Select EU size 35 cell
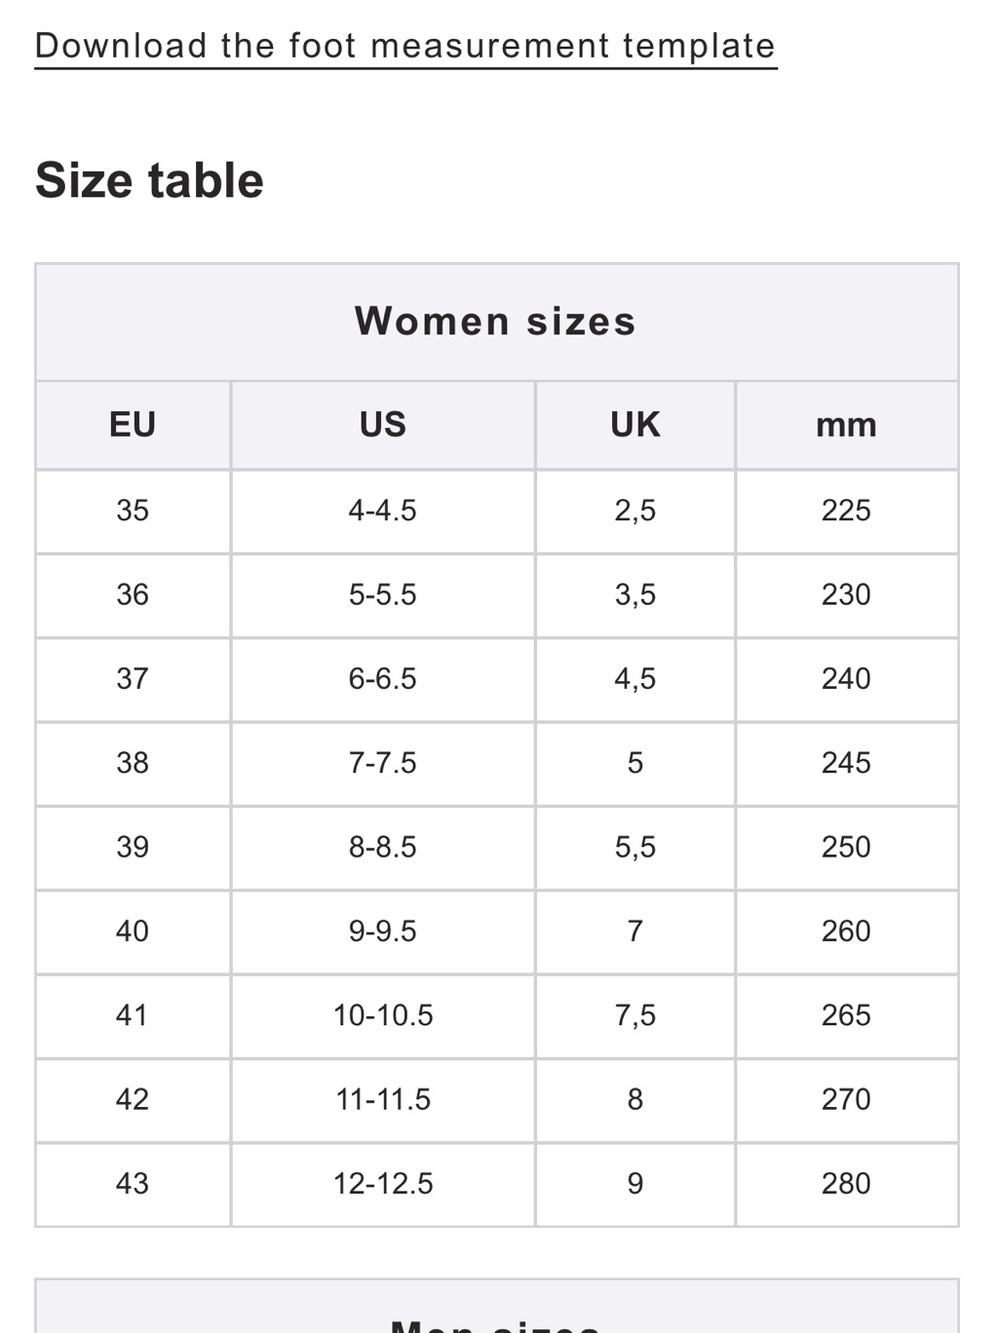The height and width of the screenshot is (1333, 1000). coord(133,511)
